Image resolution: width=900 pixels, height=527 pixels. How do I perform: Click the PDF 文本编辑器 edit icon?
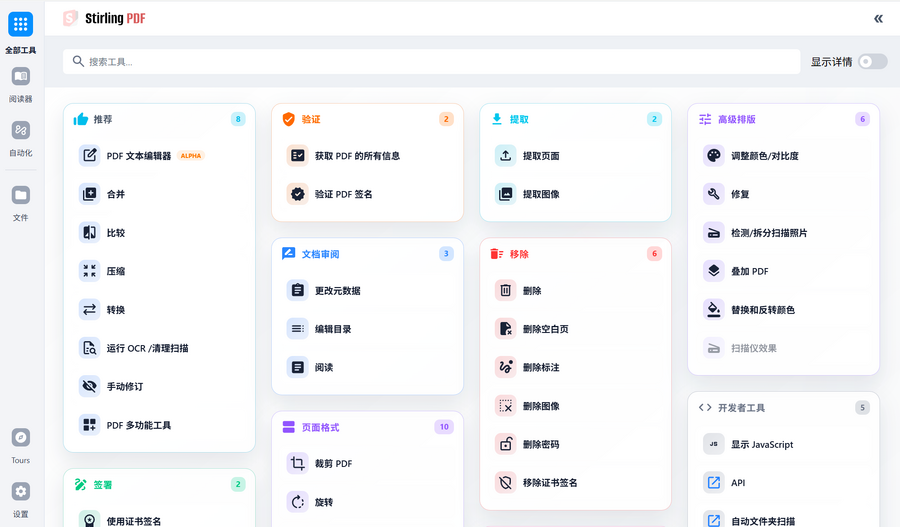pyautogui.click(x=90, y=156)
